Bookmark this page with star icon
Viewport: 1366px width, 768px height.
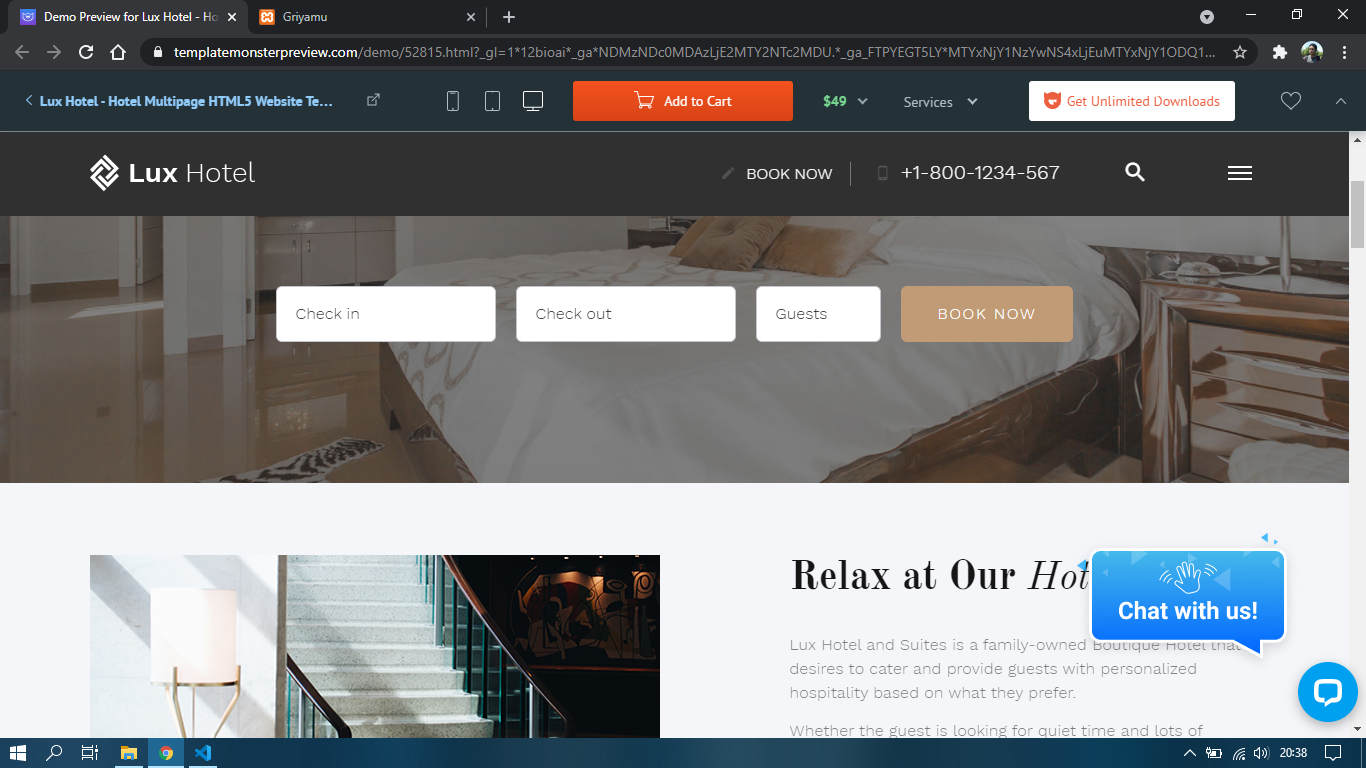(1240, 52)
